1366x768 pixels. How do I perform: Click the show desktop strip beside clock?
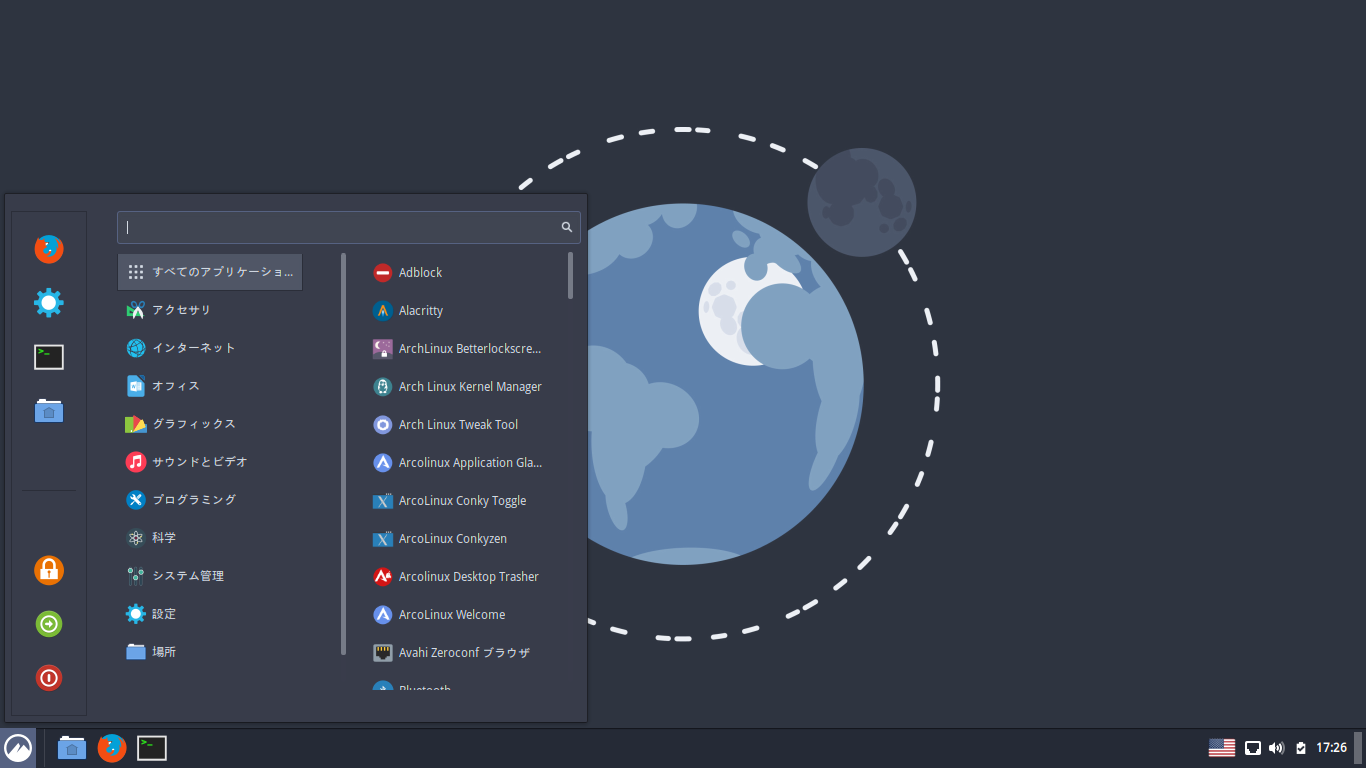pyautogui.click(x=1359, y=748)
